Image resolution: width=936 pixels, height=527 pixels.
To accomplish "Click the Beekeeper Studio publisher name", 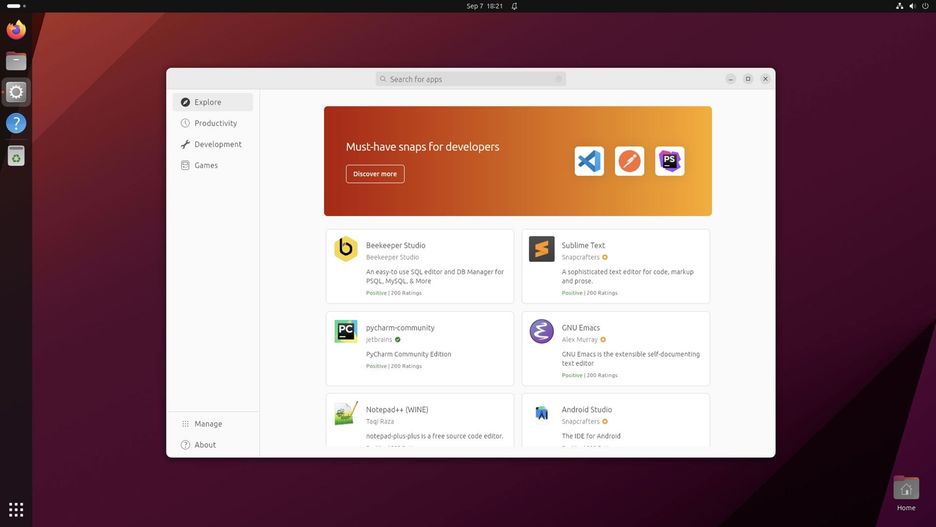I will point(392,257).
